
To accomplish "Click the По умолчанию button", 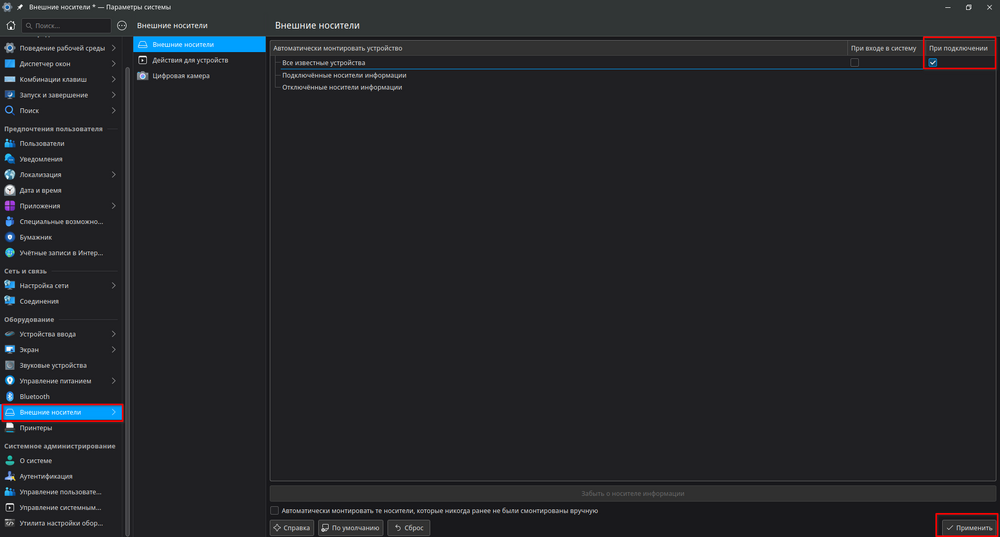I will coord(351,527).
